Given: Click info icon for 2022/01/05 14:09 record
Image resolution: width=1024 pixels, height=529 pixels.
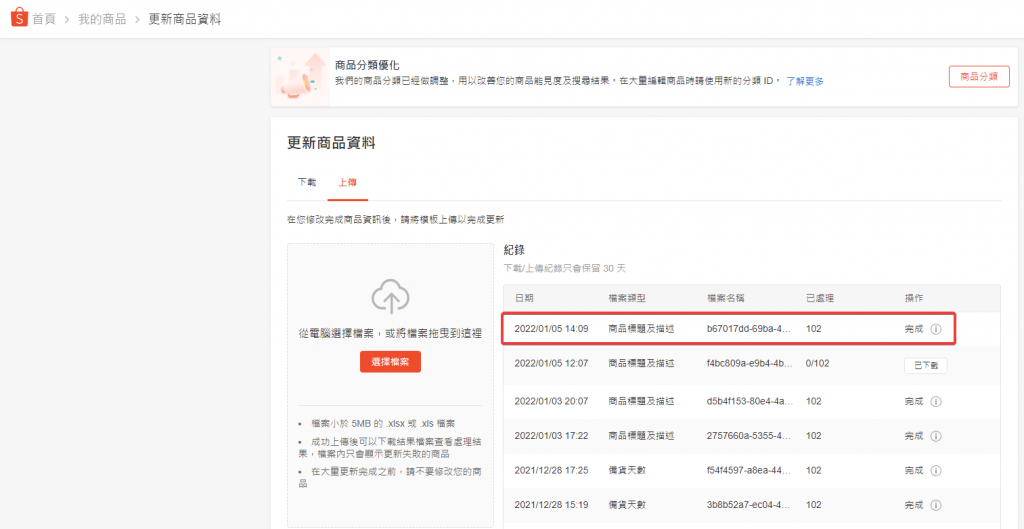Looking at the screenshot, I should [x=936, y=328].
